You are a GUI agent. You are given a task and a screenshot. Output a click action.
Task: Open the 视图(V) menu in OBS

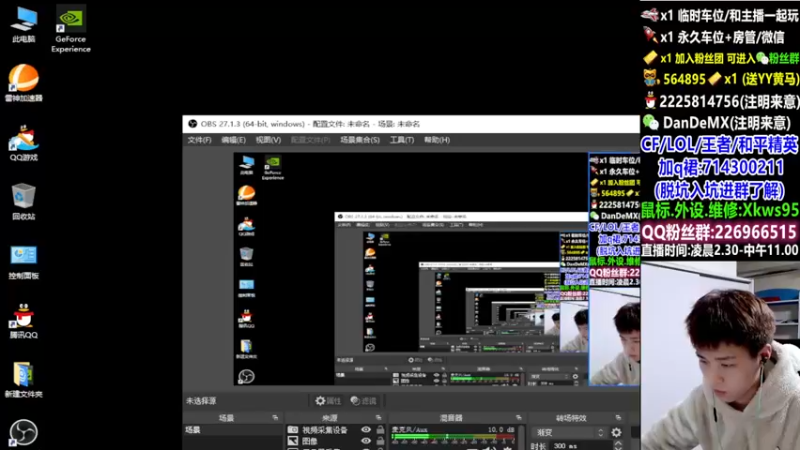coord(268,140)
